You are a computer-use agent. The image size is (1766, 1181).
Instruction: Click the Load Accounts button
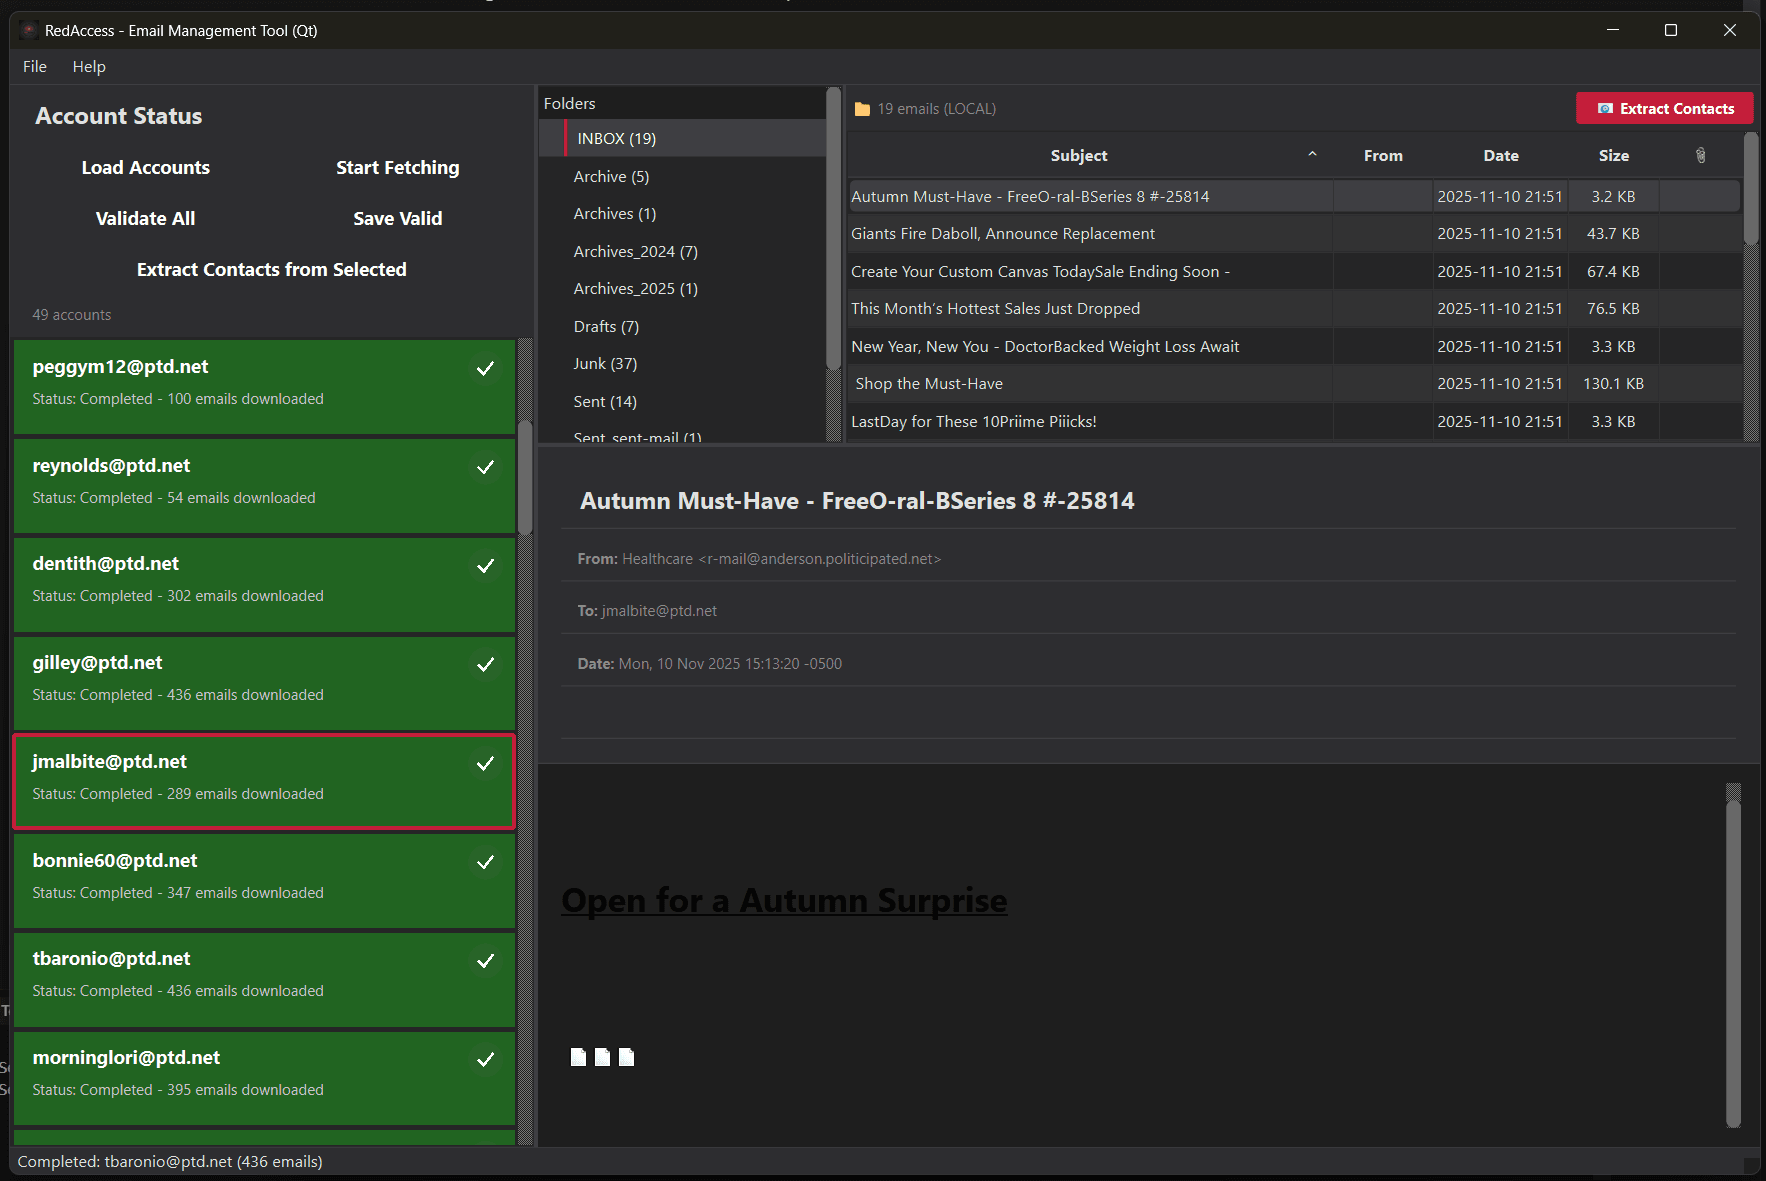145,167
